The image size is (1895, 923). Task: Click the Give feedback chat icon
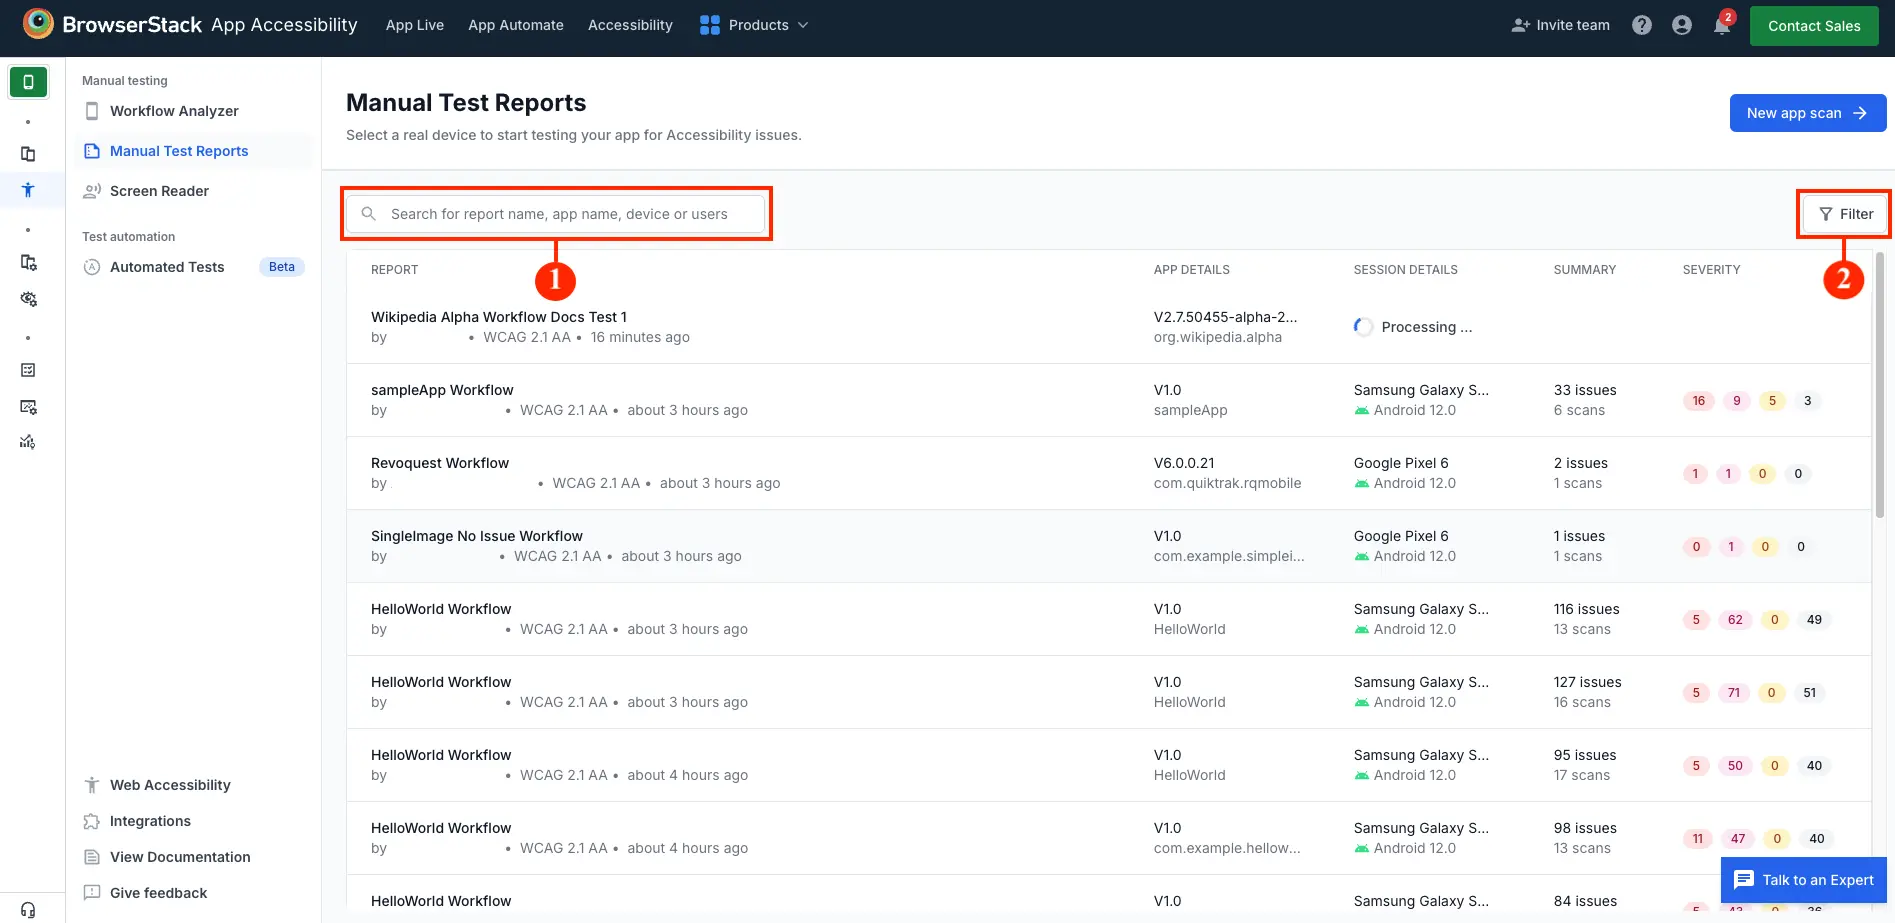pyautogui.click(x=92, y=893)
